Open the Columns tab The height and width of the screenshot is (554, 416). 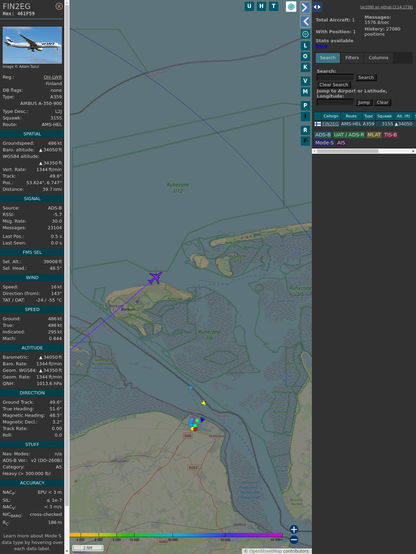click(379, 58)
